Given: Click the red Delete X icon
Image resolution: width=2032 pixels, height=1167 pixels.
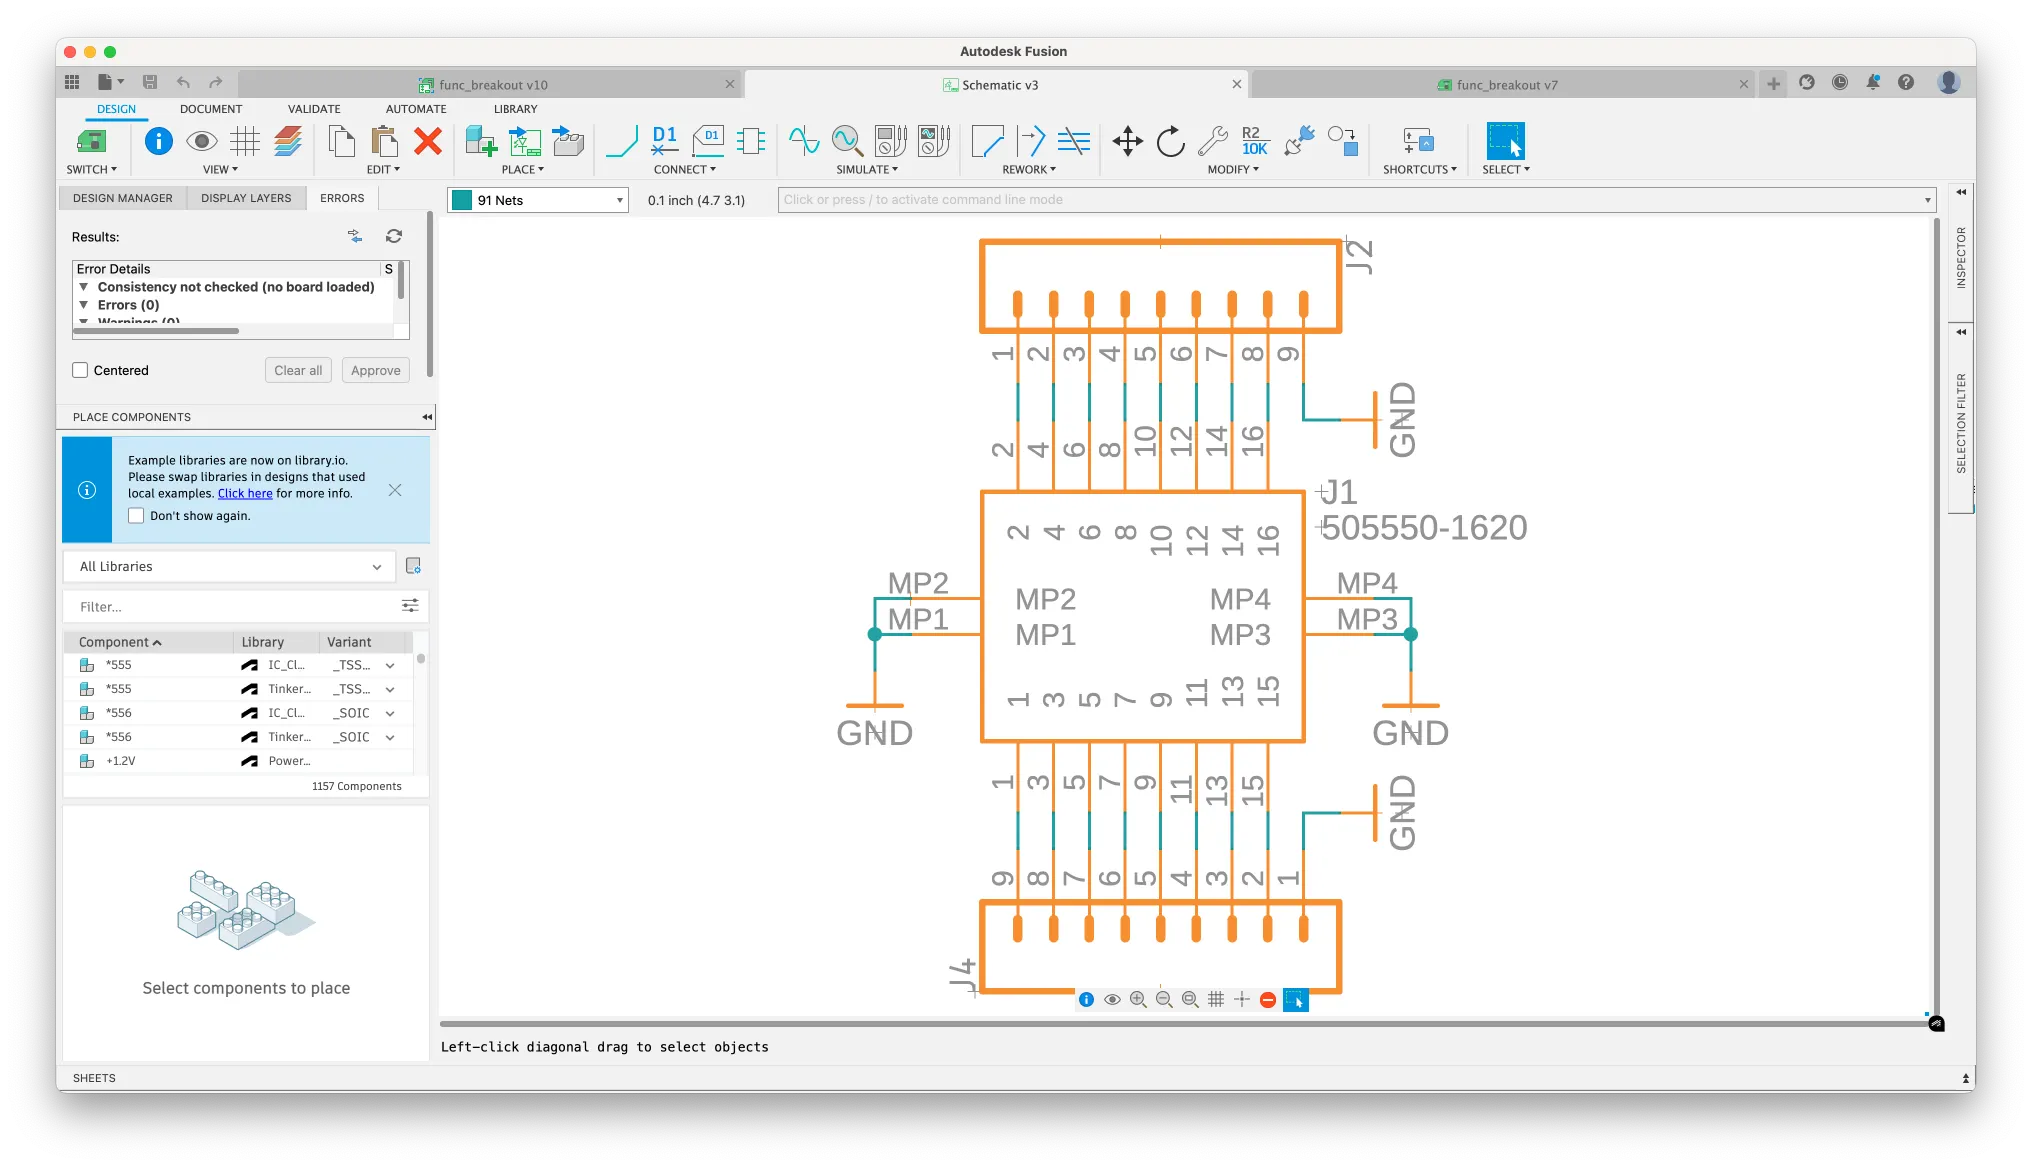Looking at the screenshot, I should (x=428, y=141).
